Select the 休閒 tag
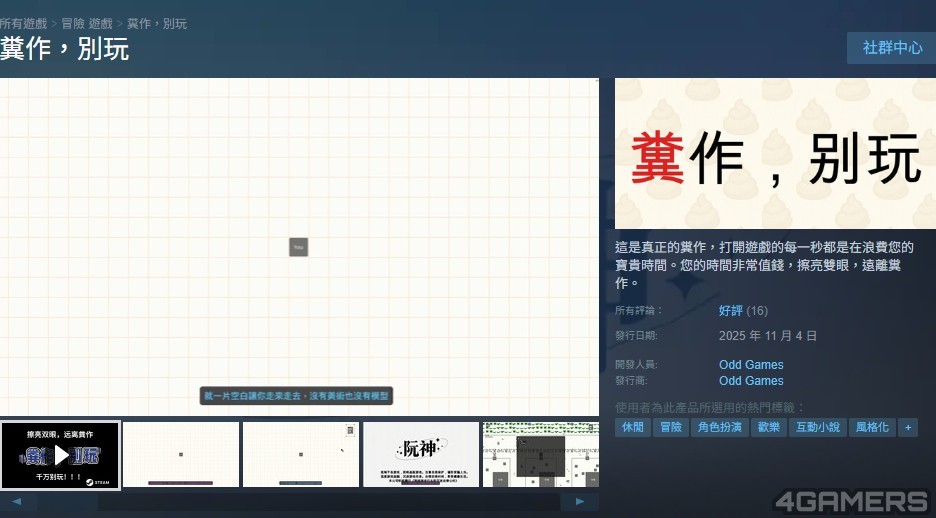Image resolution: width=936 pixels, height=518 pixels. (x=632, y=427)
